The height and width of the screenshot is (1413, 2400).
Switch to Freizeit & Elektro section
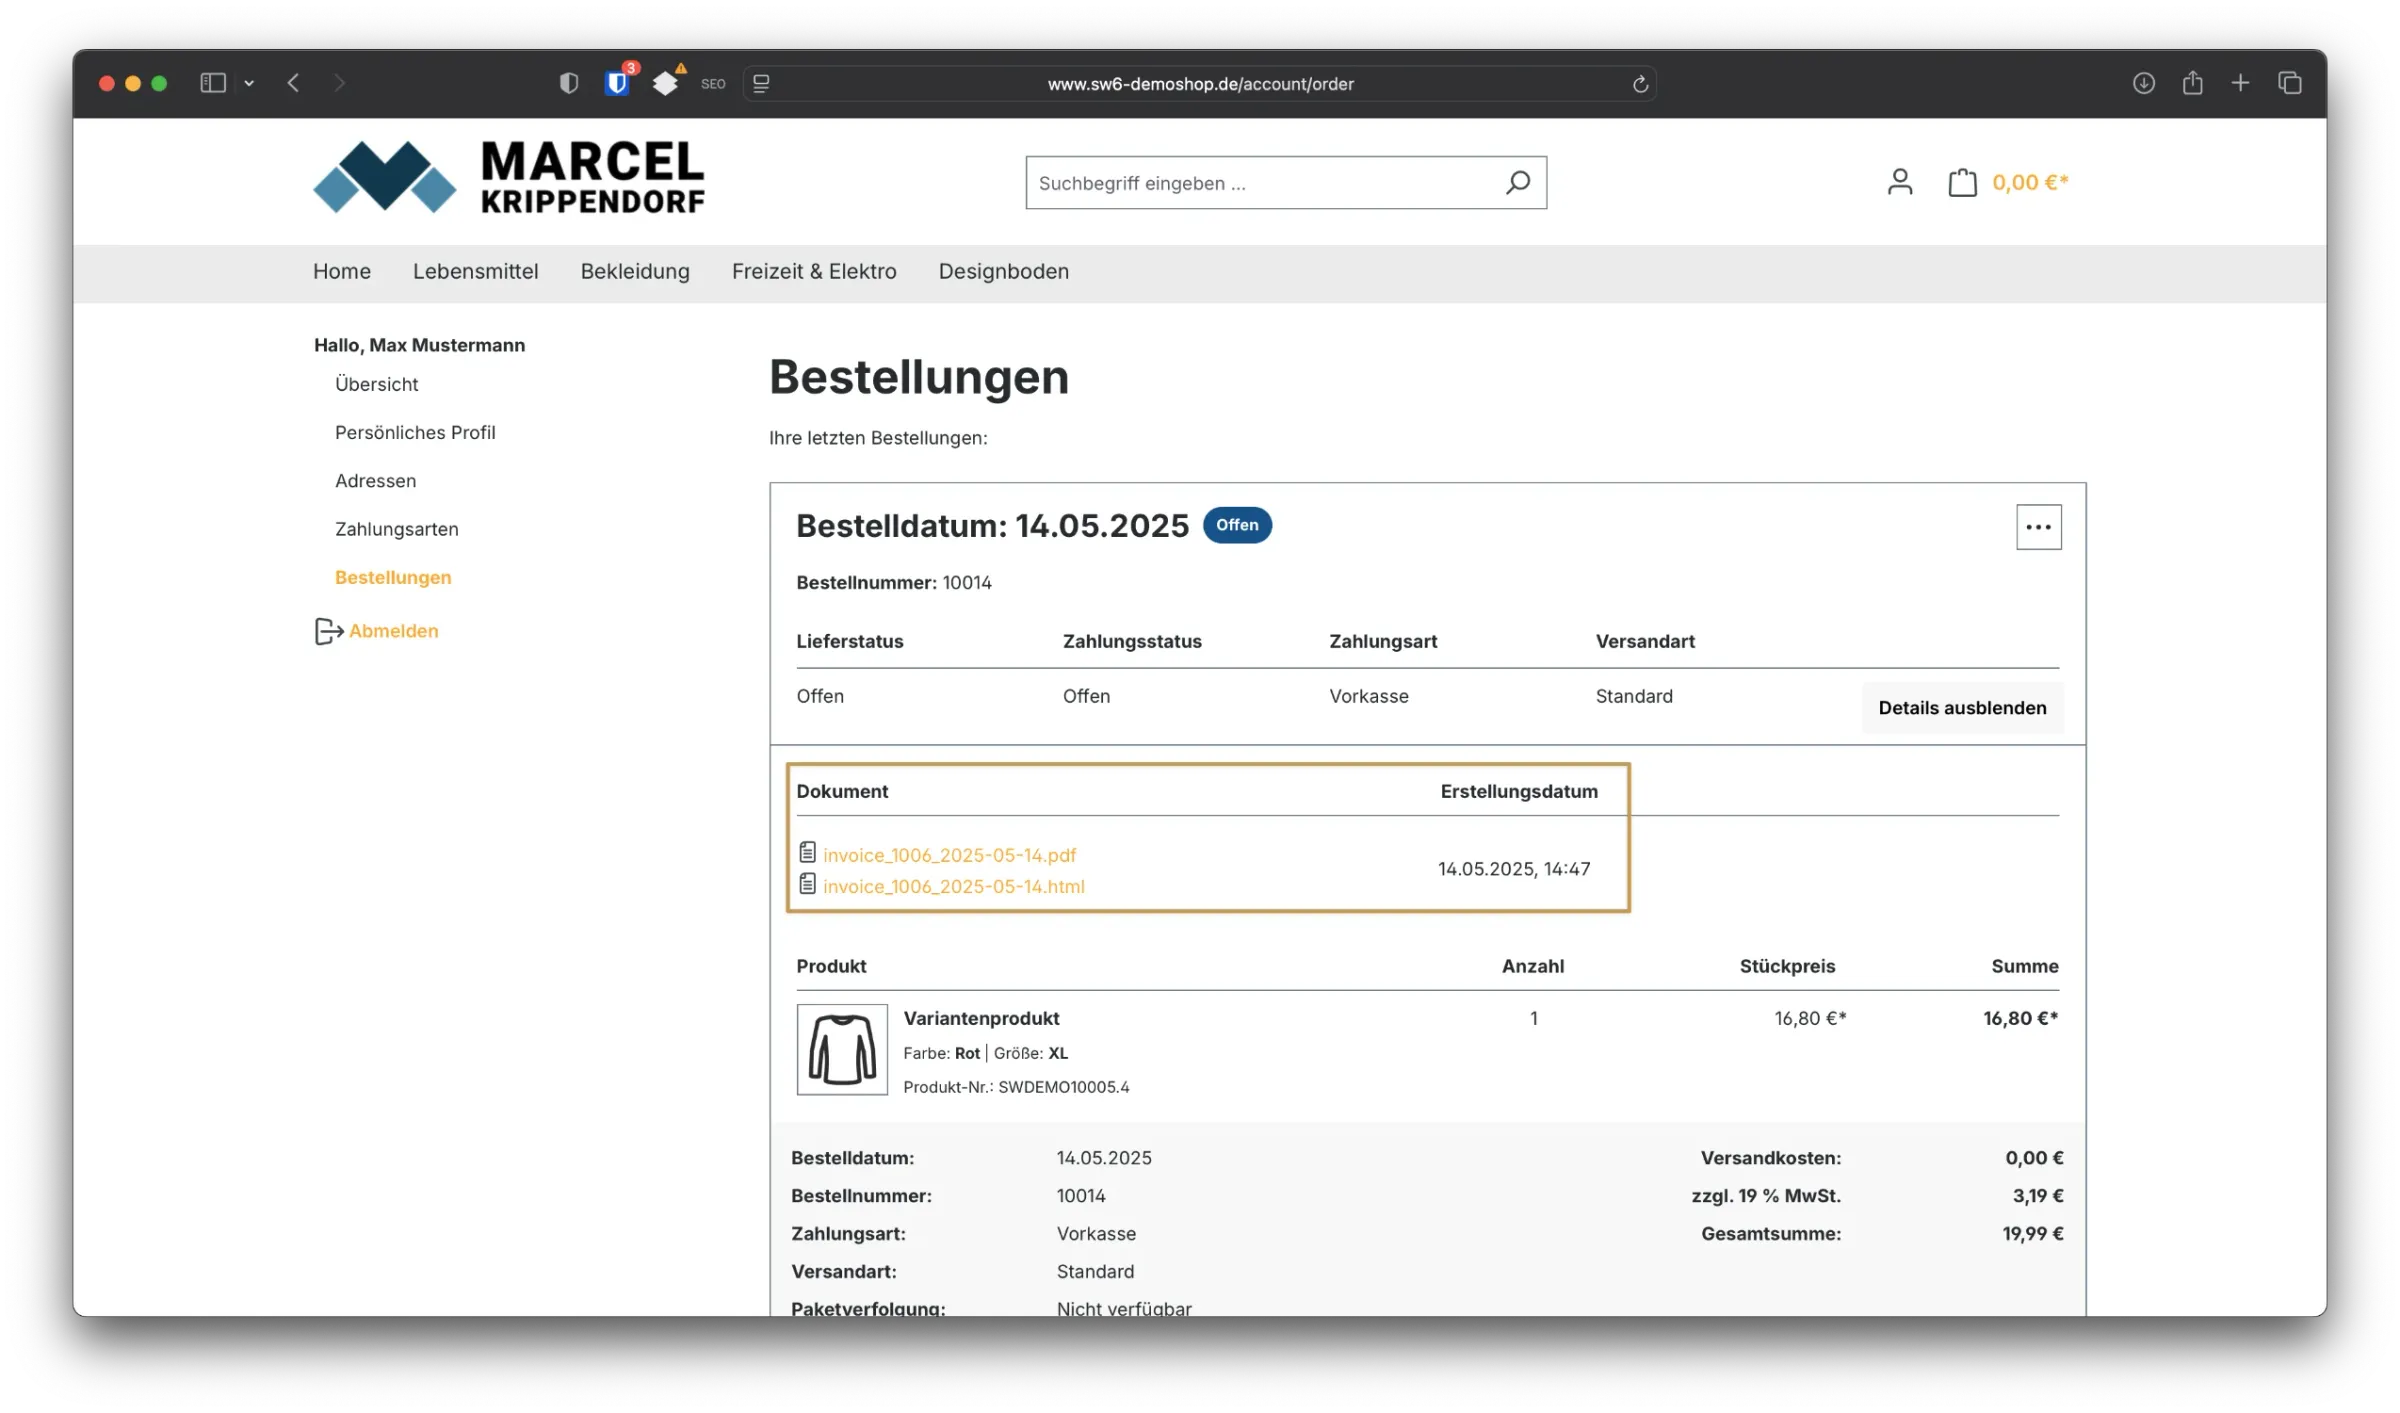pyautogui.click(x=813, y=271)
